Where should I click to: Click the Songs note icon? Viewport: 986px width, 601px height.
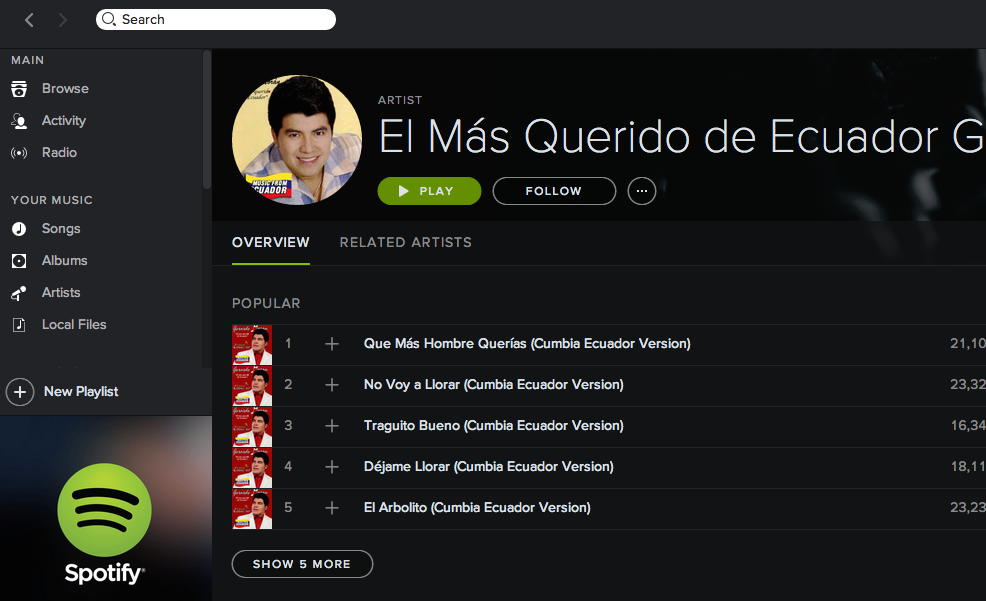(19, 229)
